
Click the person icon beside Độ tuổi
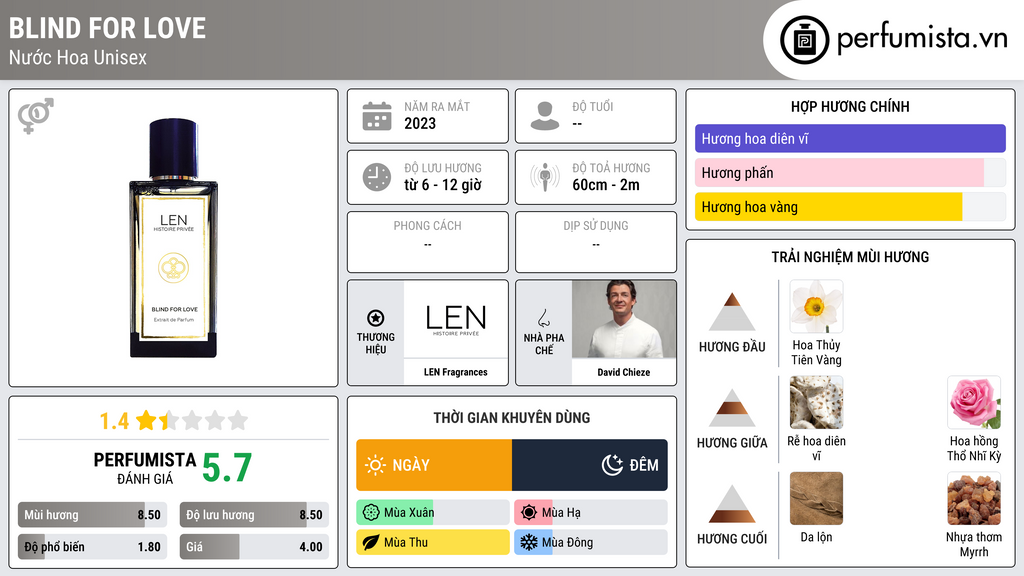tap(545, 116)
